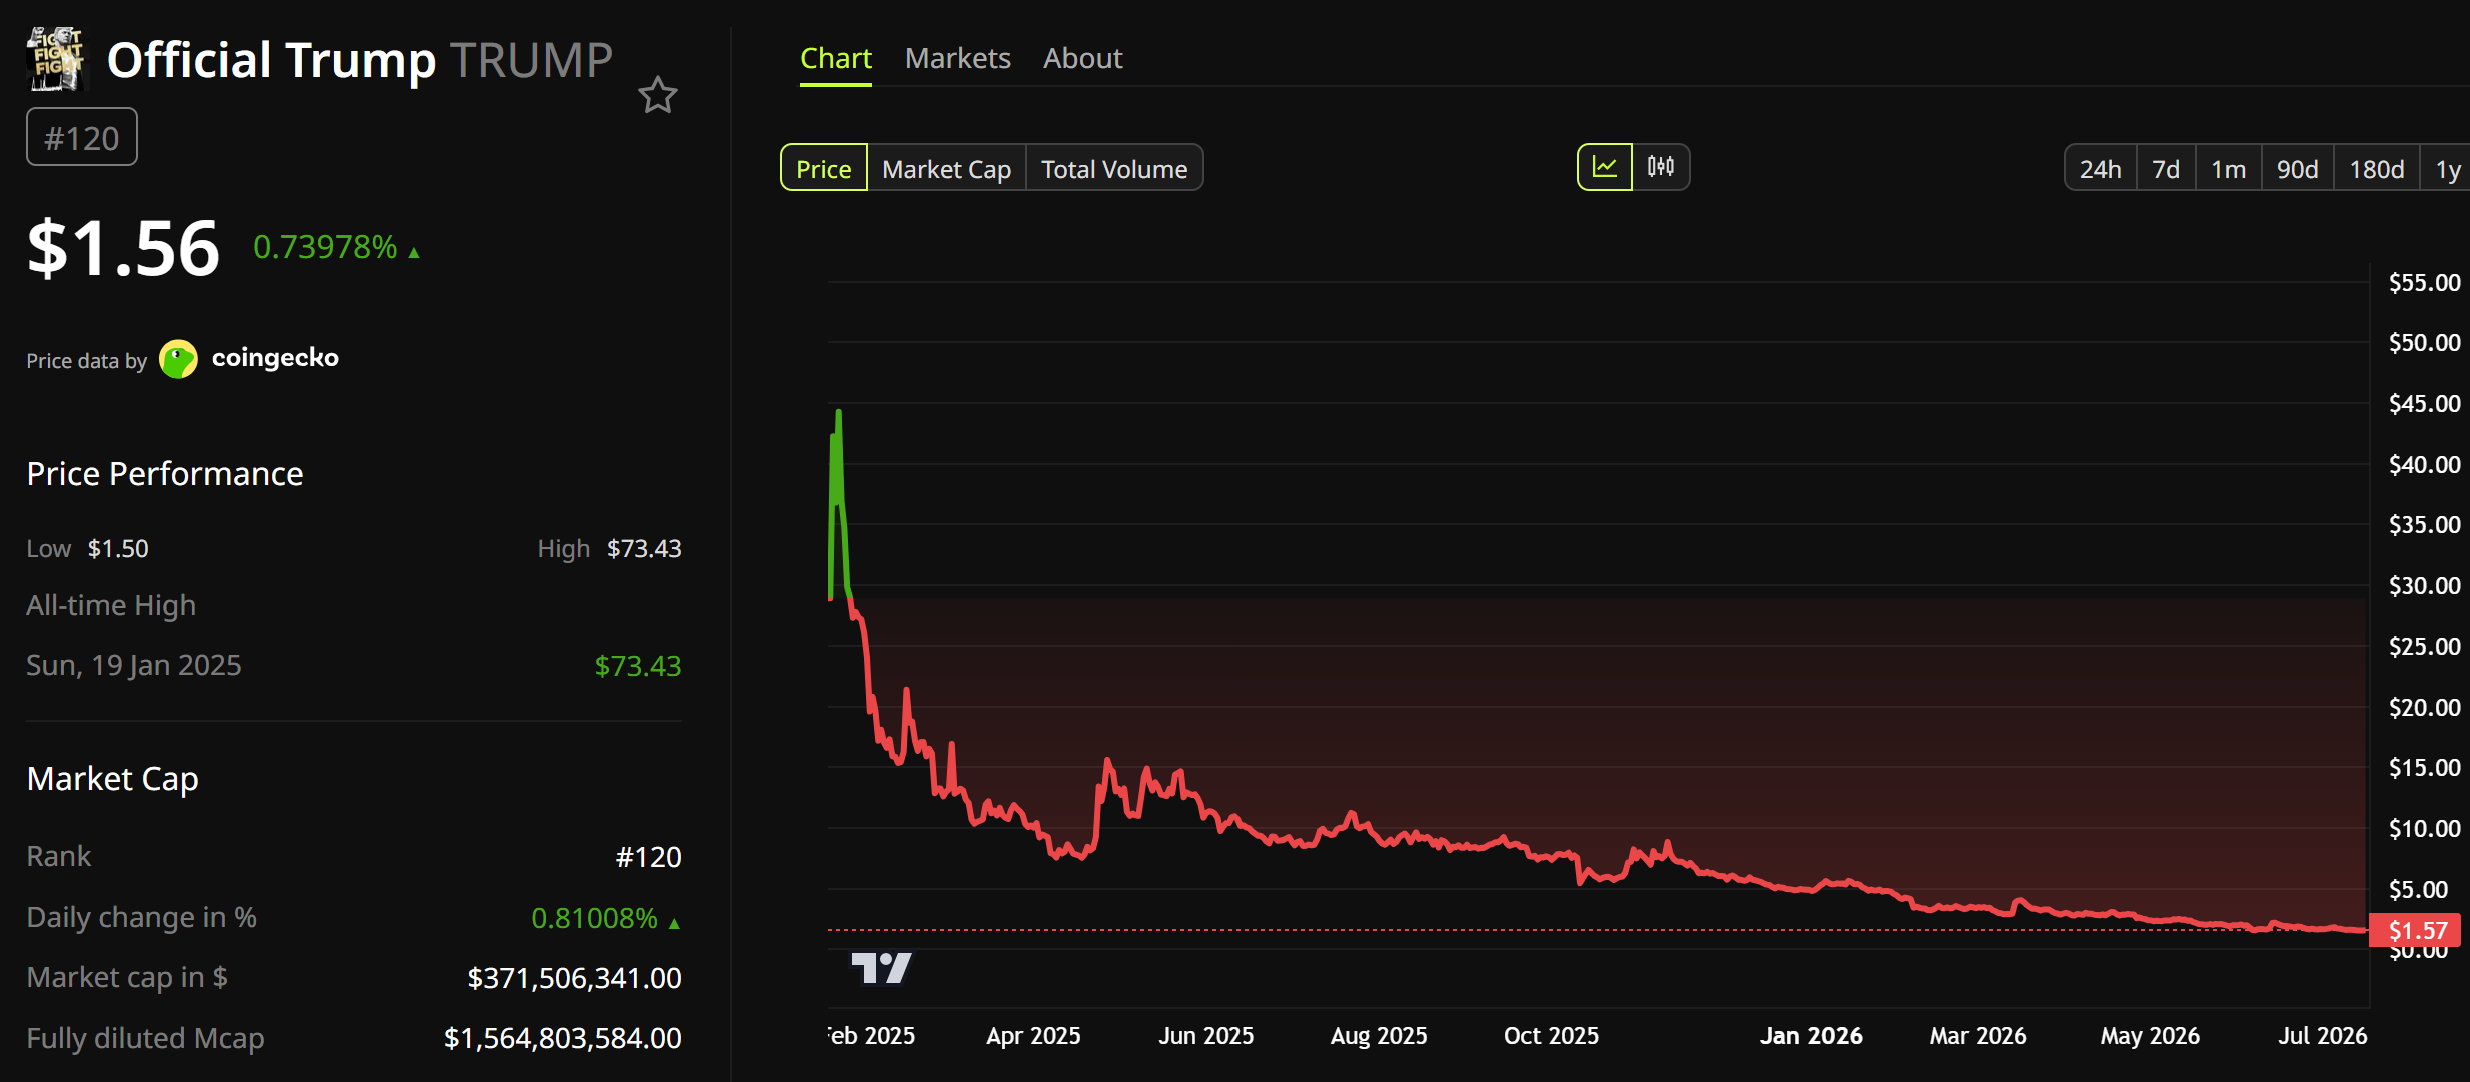
Task: Select the Price chart mode
Action: (x=824, y=168)
